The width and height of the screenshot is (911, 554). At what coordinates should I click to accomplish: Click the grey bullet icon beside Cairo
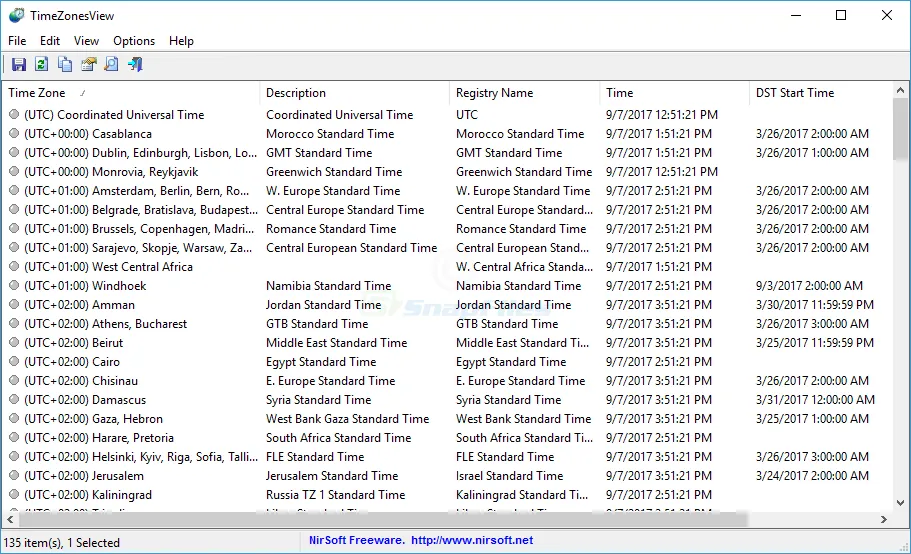(x=15, y=361)
